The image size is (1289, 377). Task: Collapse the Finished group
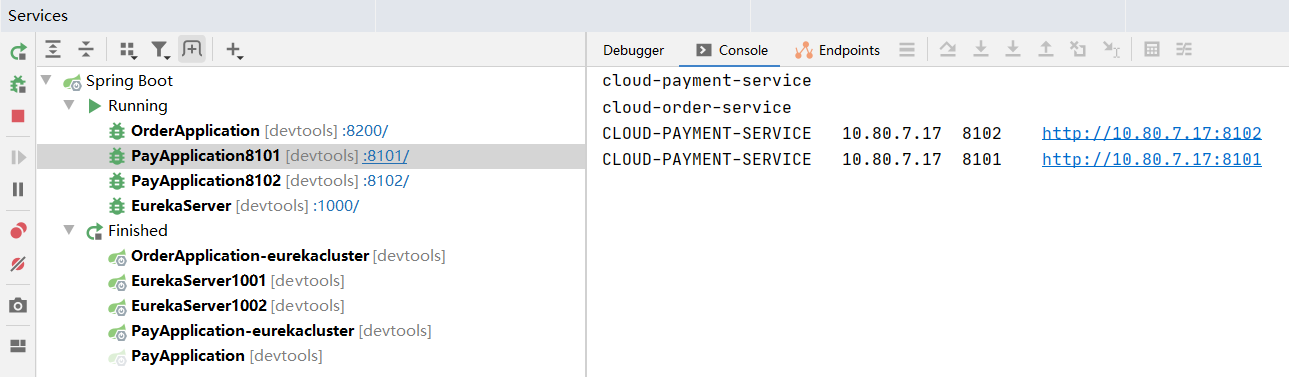click(x=69, y=231)
